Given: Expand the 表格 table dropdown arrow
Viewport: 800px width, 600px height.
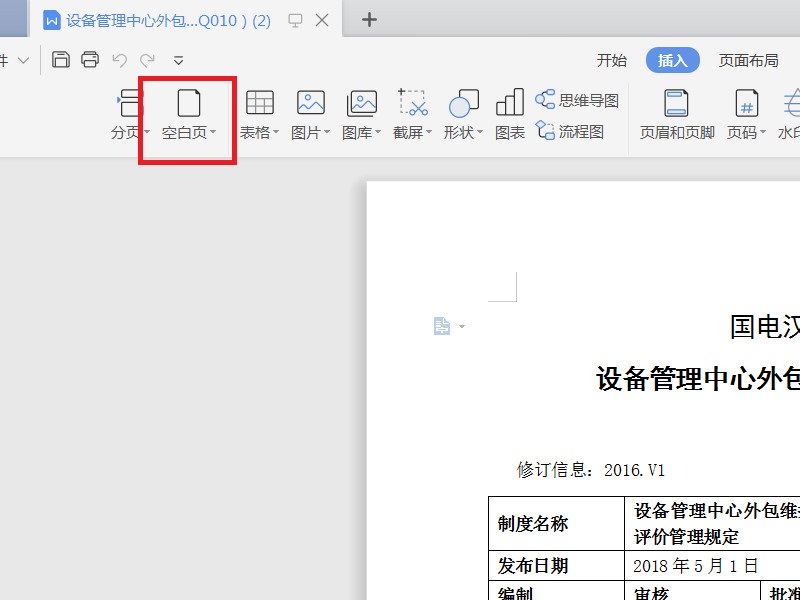Looking at the screenshot, I should click(276, 132).
